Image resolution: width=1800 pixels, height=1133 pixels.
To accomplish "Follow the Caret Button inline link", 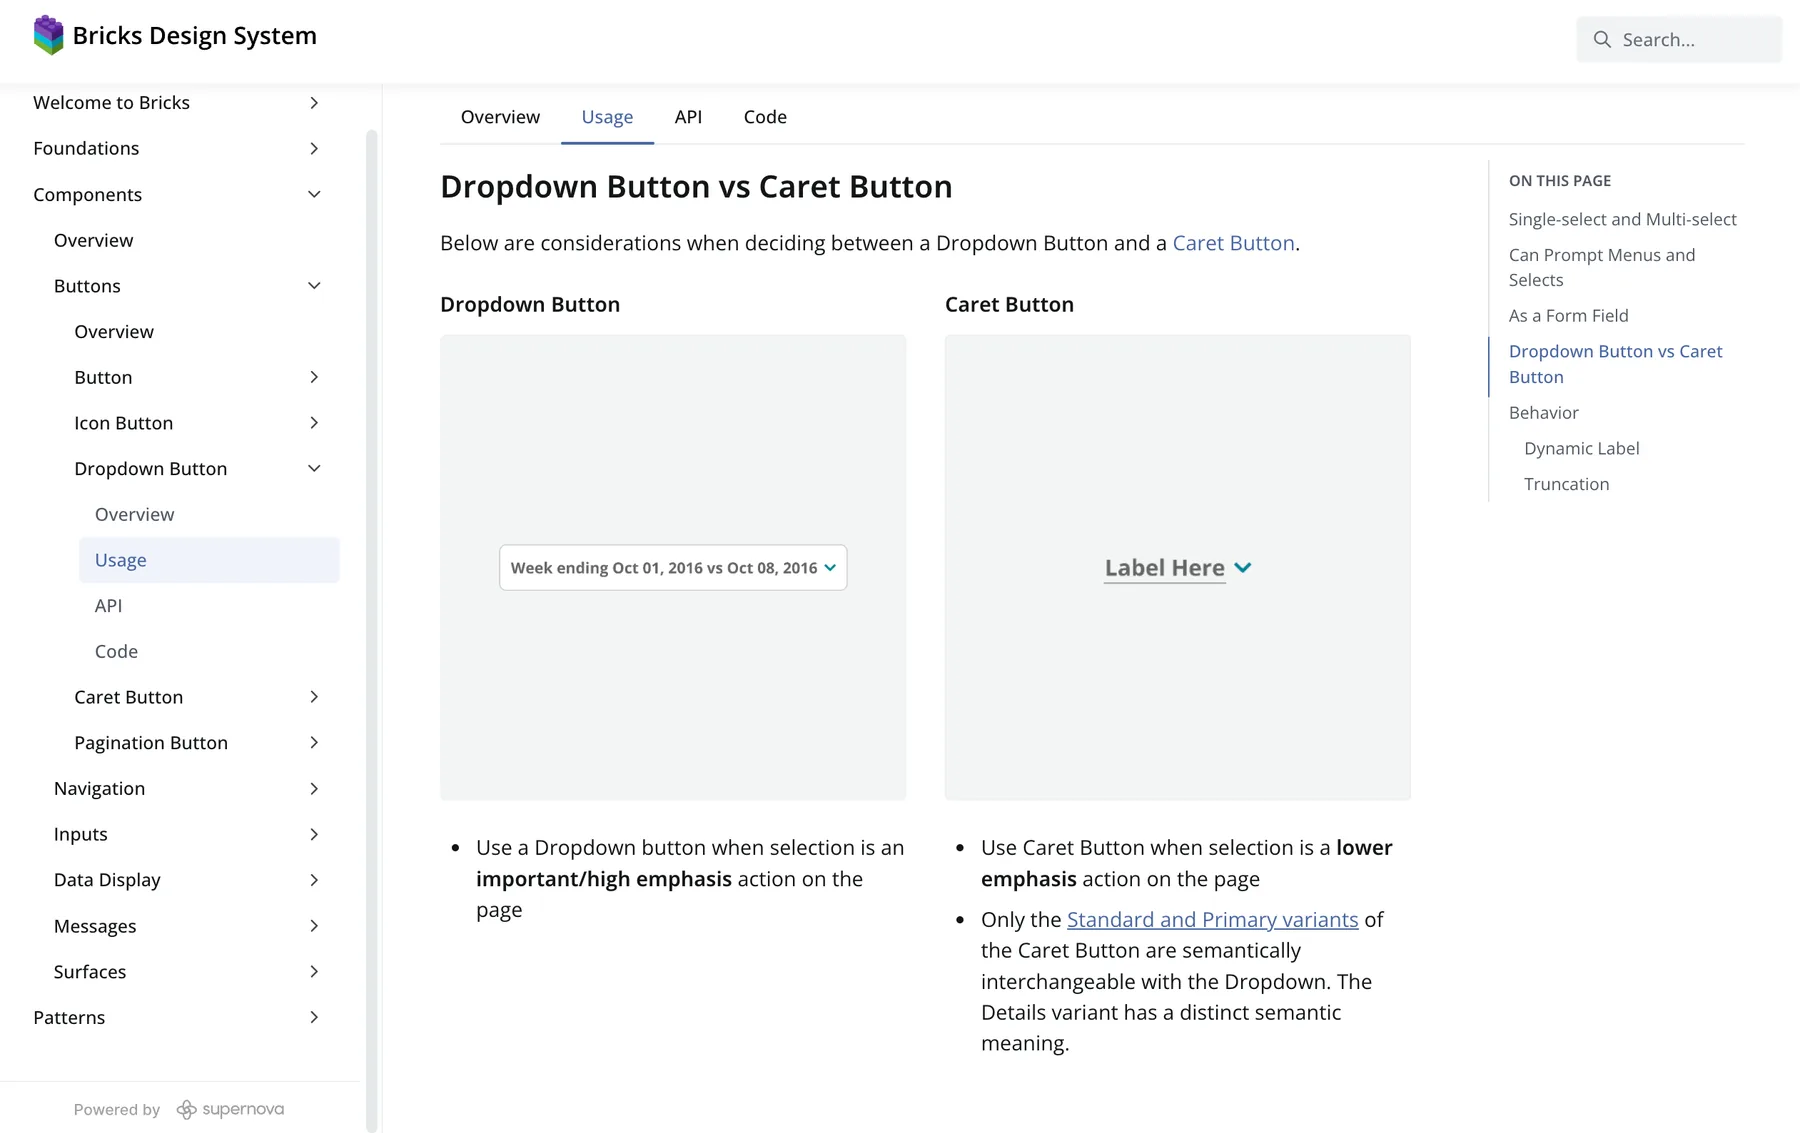I will click(x=1233, y=243).
